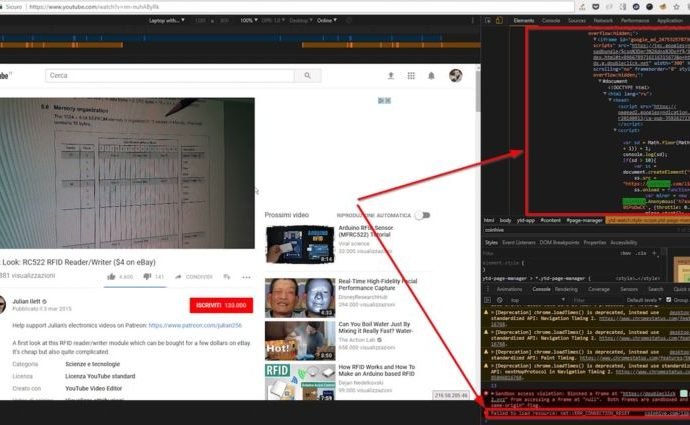Click the console sidebar toggle icon
690x425 pixels.
pyautogui.click(x=487, y=300)
